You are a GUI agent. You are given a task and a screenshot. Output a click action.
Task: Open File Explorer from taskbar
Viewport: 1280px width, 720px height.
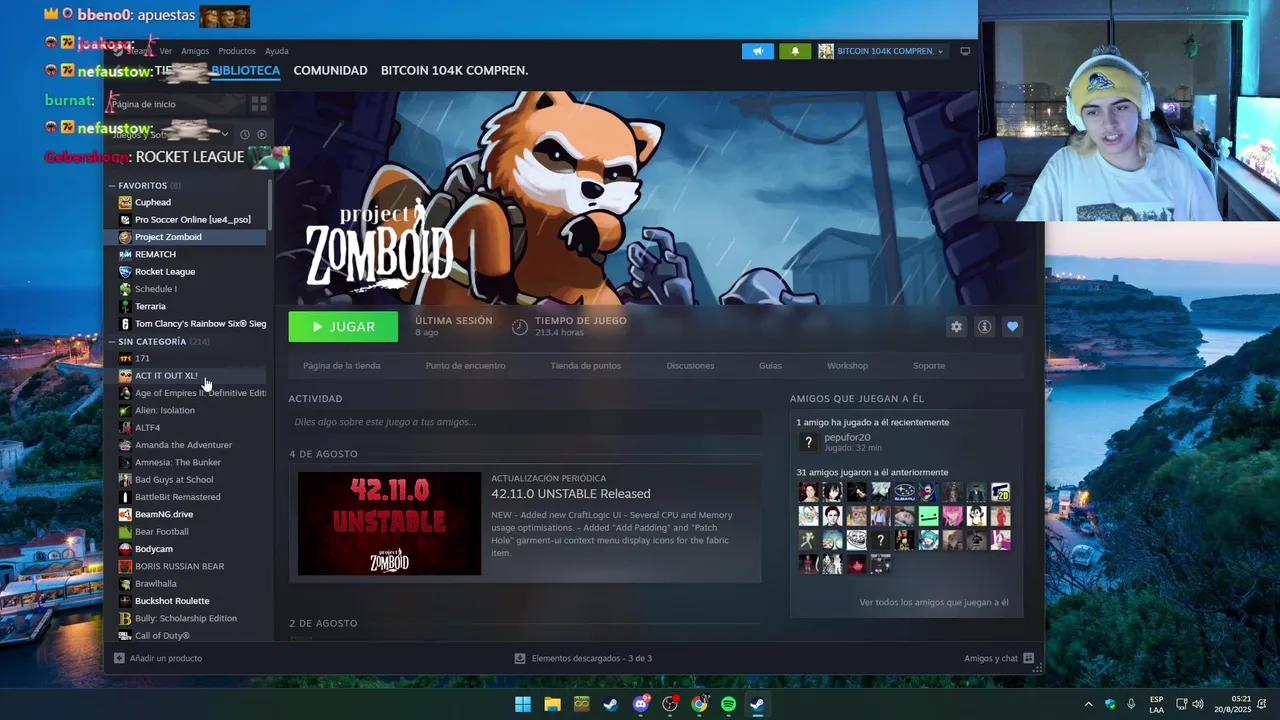552,704
